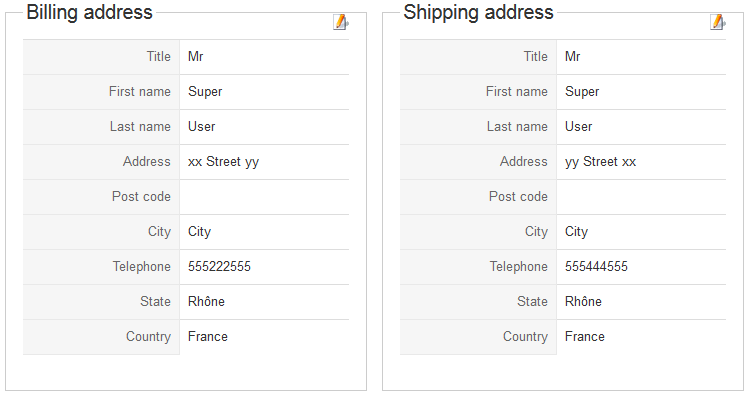
Task: Click the billing address xx Street yy
Action: click(223, 162)
